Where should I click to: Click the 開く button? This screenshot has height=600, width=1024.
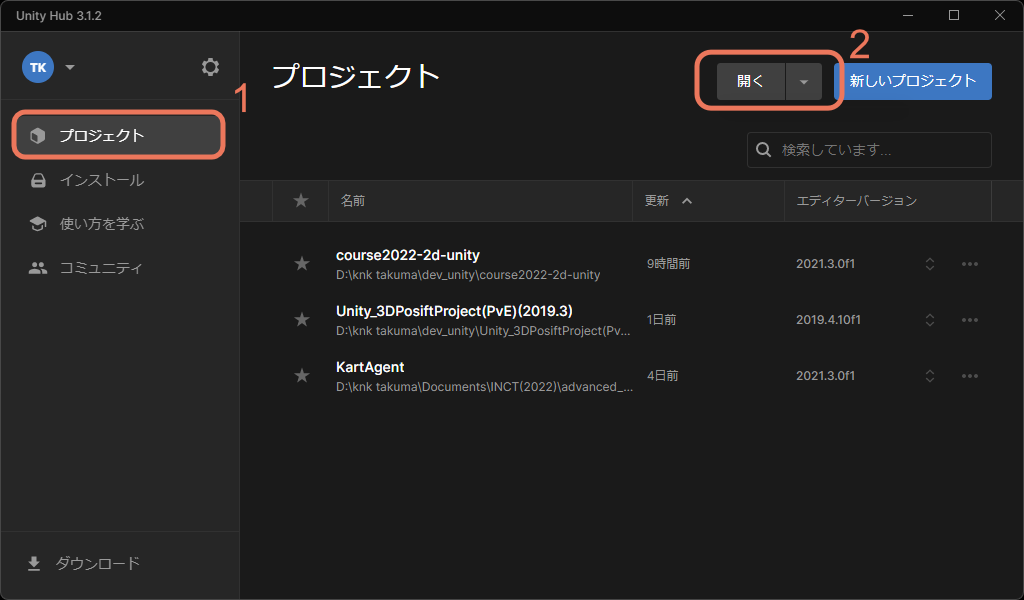[750, 82]
